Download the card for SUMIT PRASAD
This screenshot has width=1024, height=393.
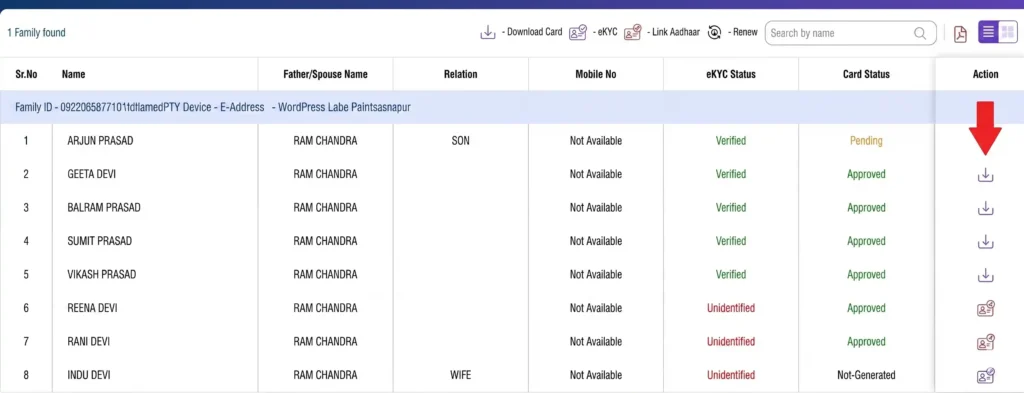tap(985, 242)
